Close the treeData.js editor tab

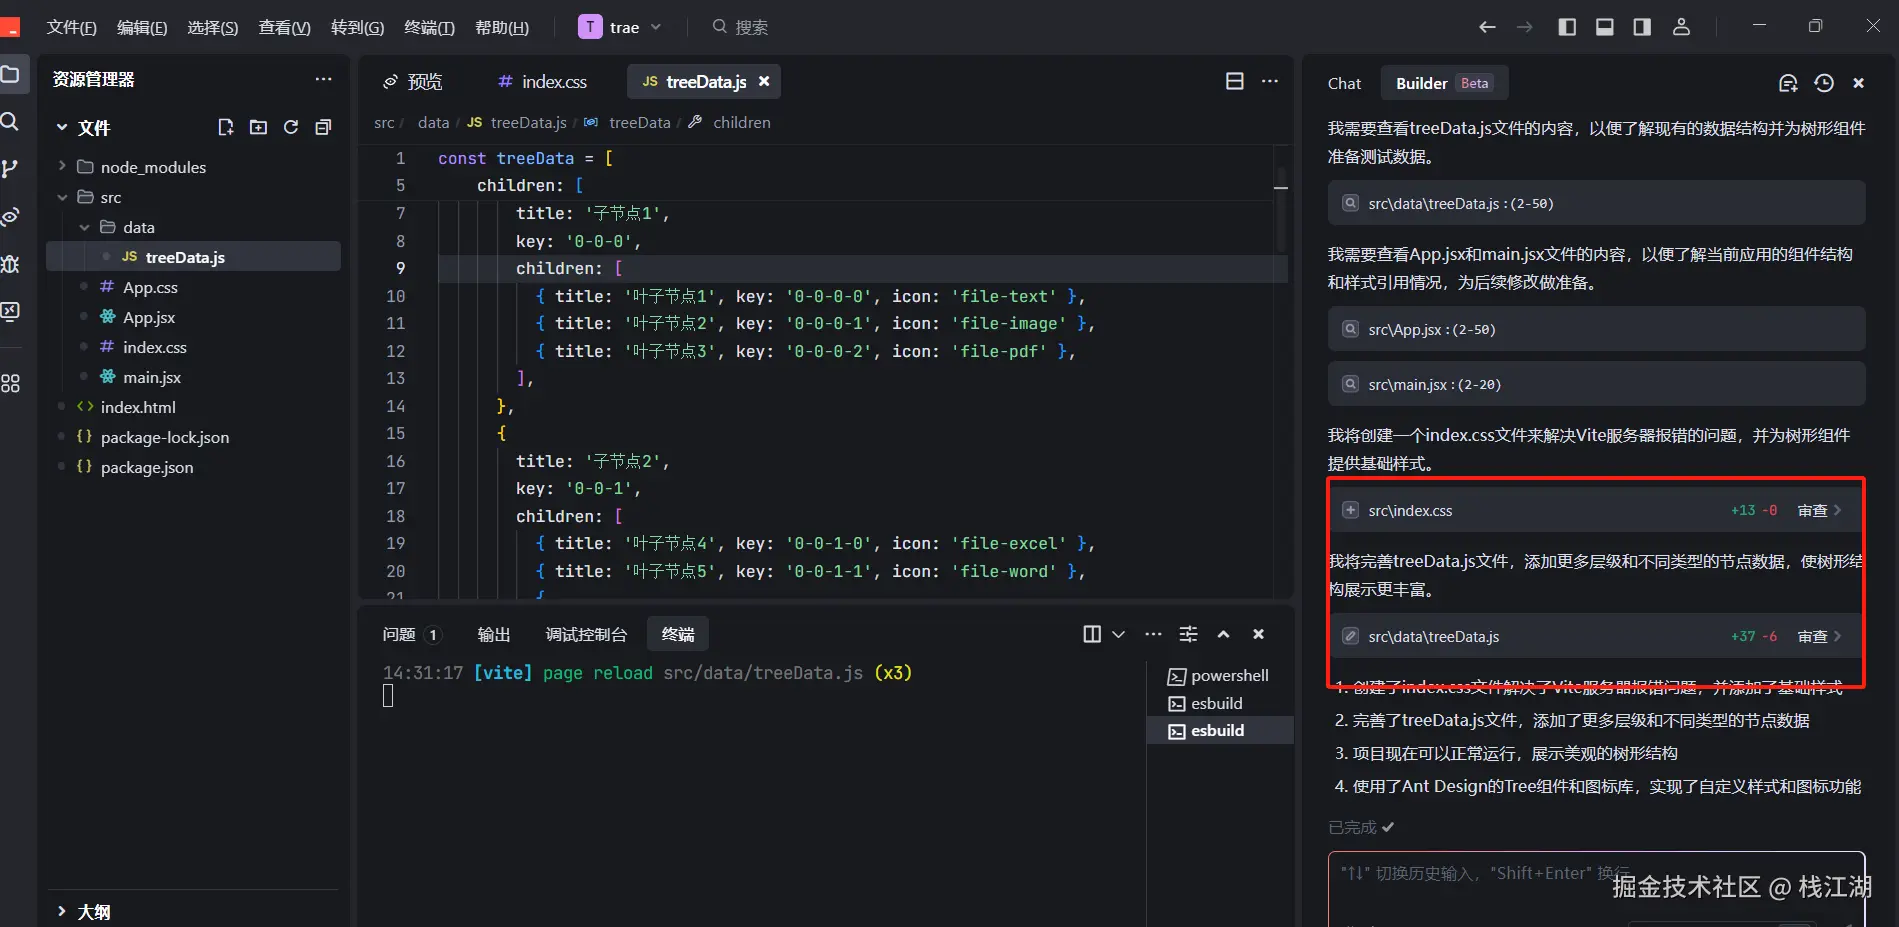point(764,81)
